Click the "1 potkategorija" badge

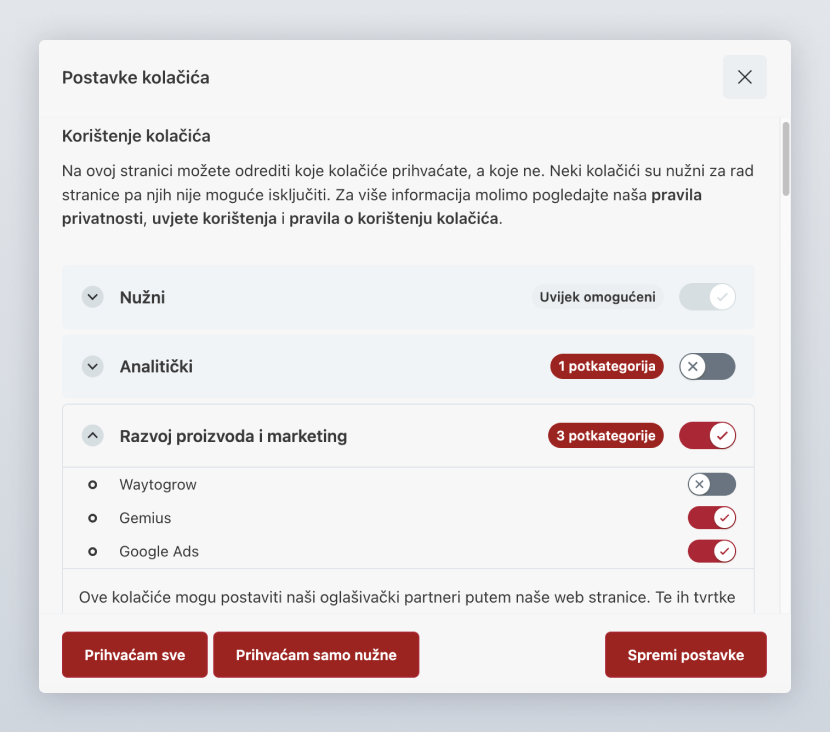click(606, 367)
